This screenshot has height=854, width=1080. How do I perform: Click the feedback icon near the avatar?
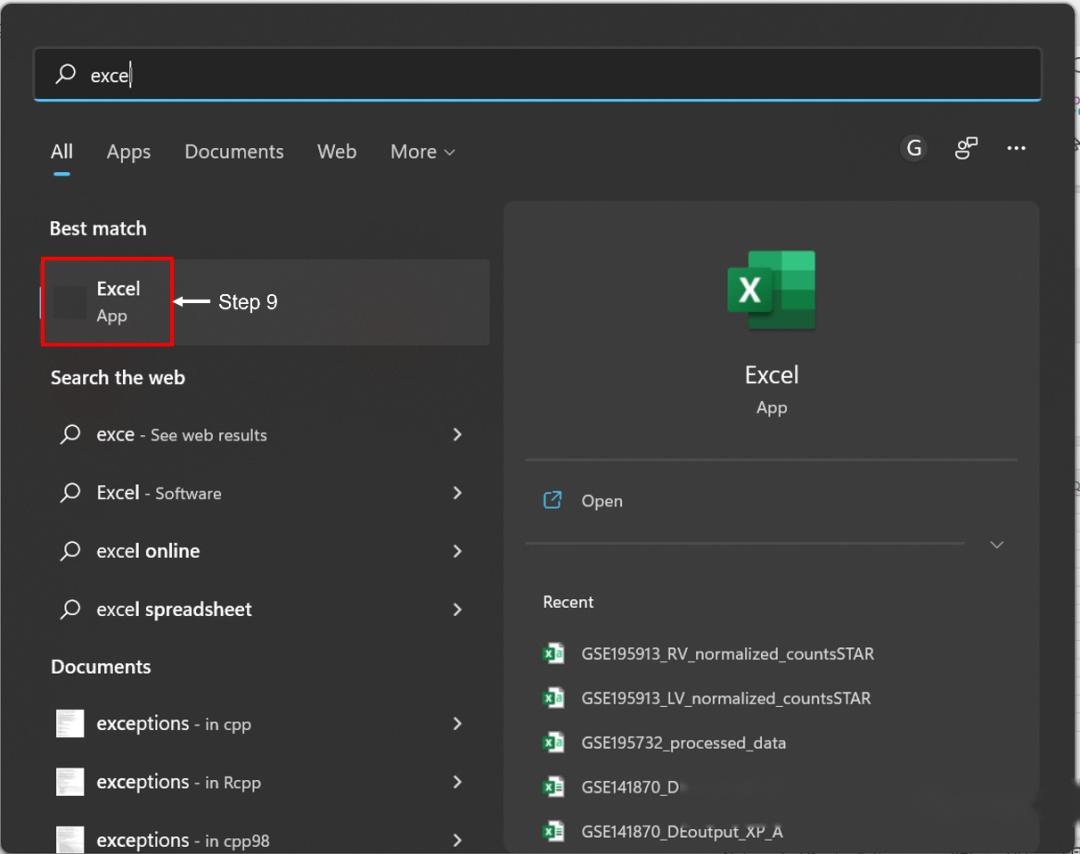(x=965, y=148)
